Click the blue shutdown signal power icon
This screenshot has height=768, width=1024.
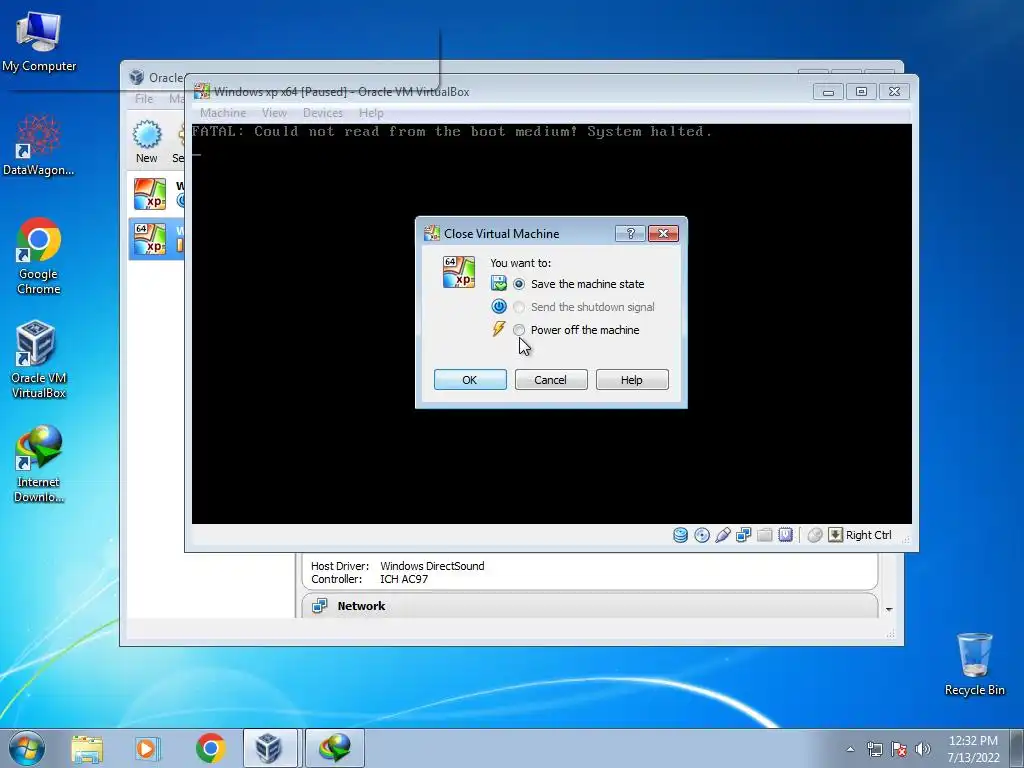[499, 306]
